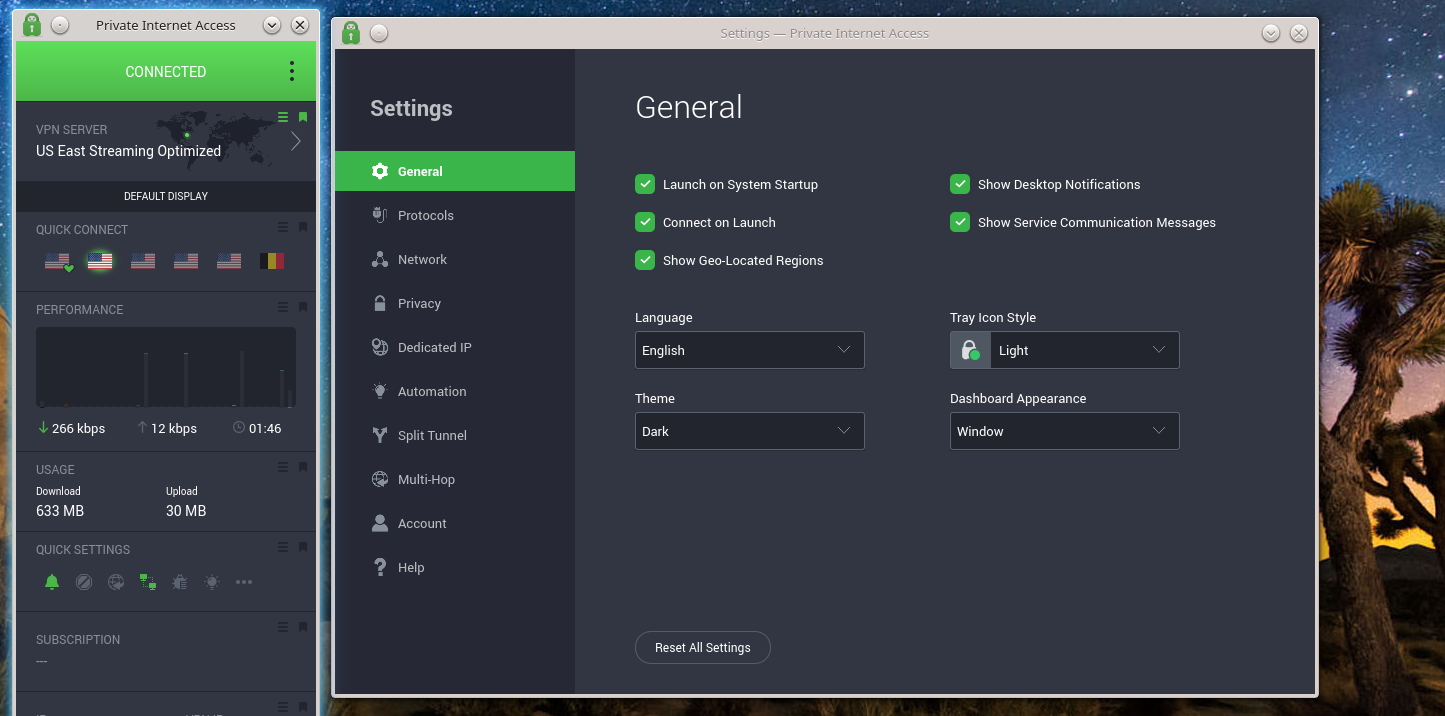The width and height of the screenshot is (1445, 716).
Task: Open the Automation settings tab
Action: point(455,391)
